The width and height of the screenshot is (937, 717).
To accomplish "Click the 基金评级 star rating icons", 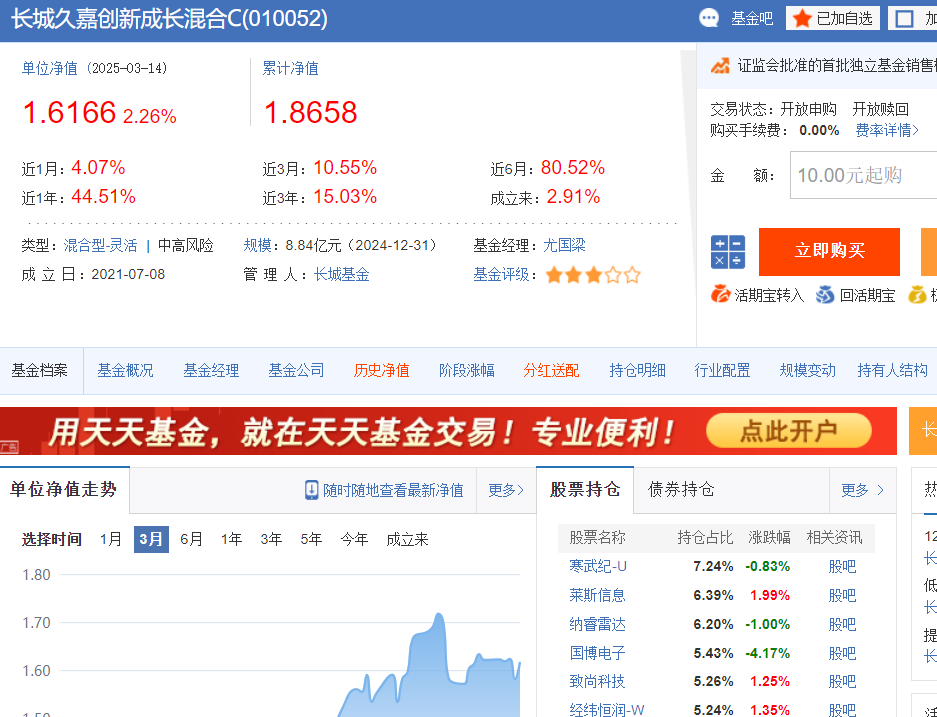I will coord(593,275).
